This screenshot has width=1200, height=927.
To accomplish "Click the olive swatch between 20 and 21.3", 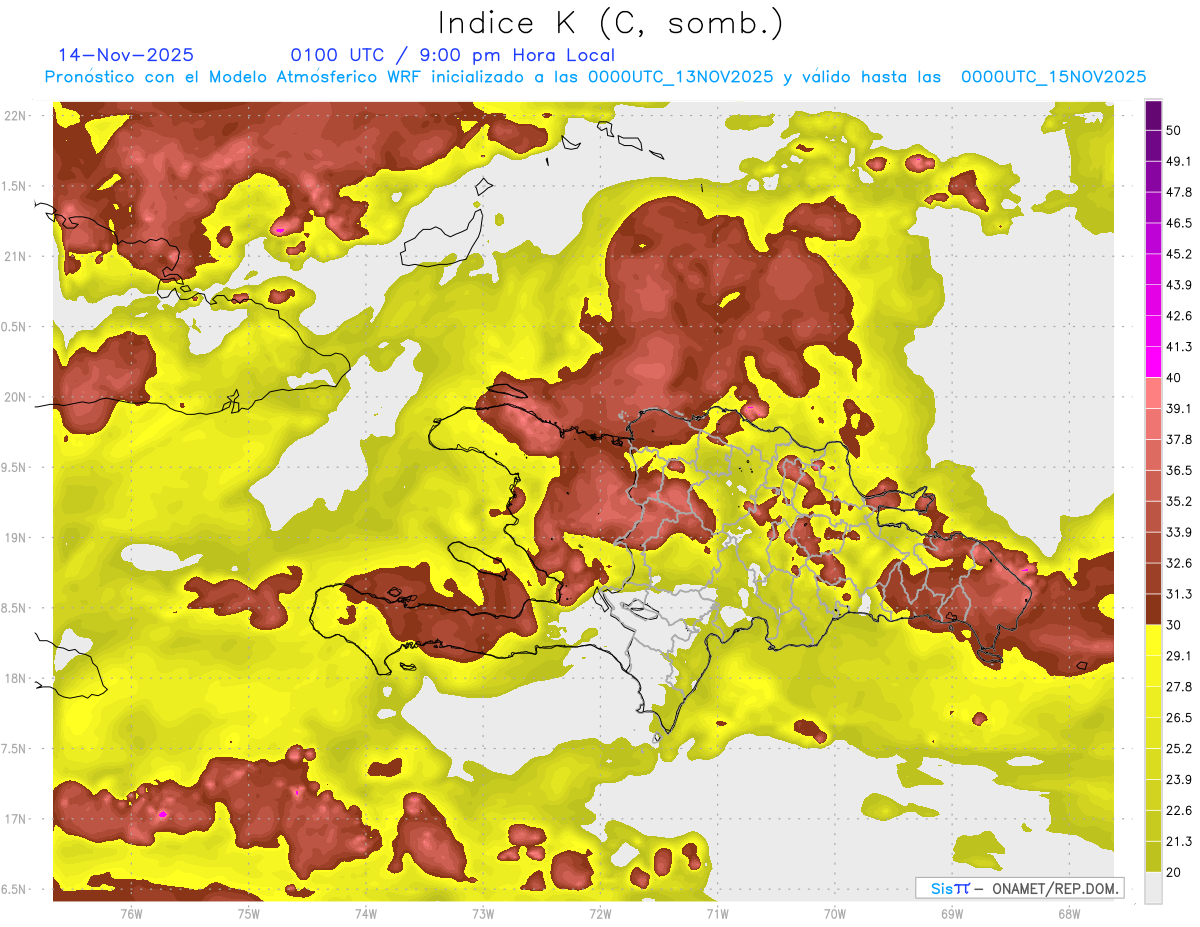I will [x=1154, y=856].
